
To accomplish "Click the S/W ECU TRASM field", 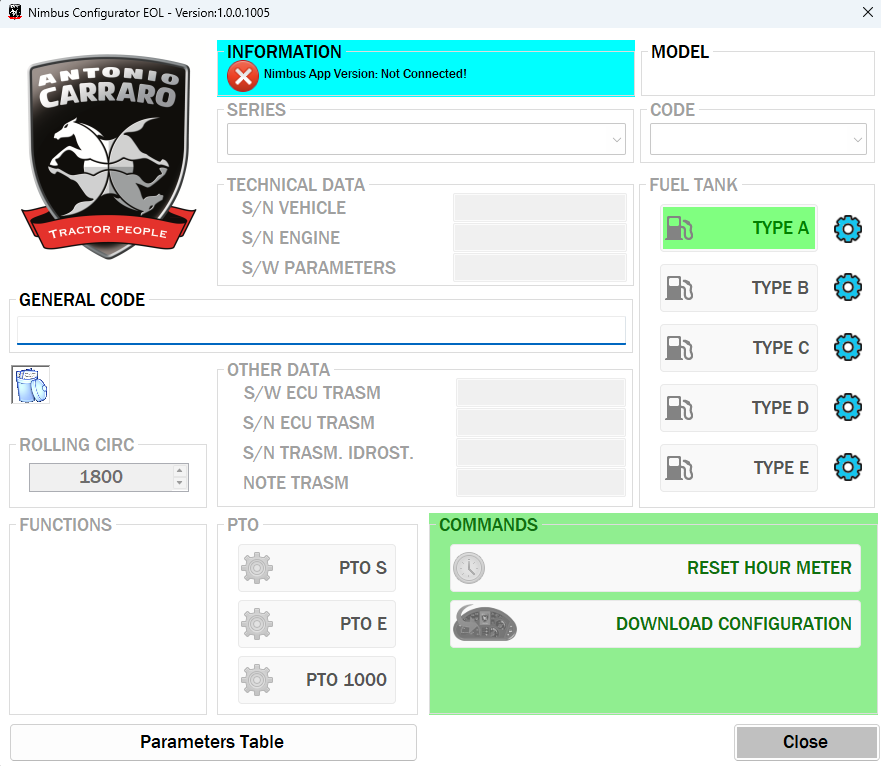I will coord(541,393).
